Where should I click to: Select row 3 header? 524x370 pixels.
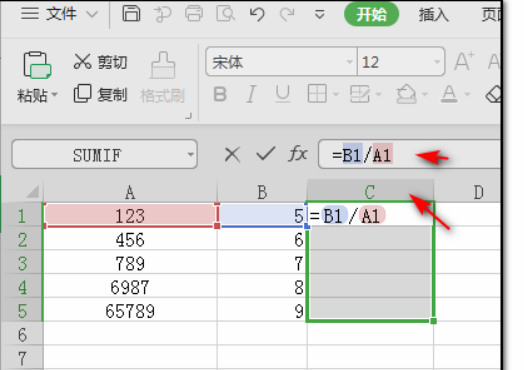click(22, 263)
